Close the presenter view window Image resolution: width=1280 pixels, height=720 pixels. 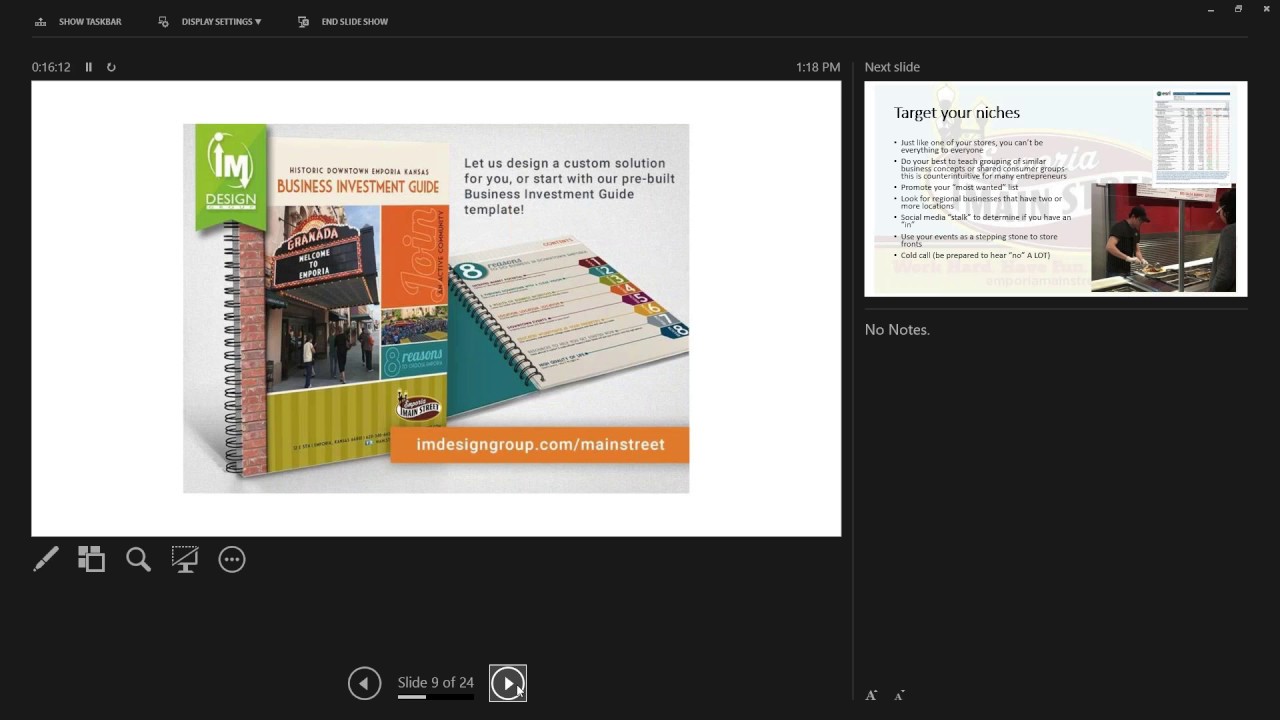(x=1266, y=9)
